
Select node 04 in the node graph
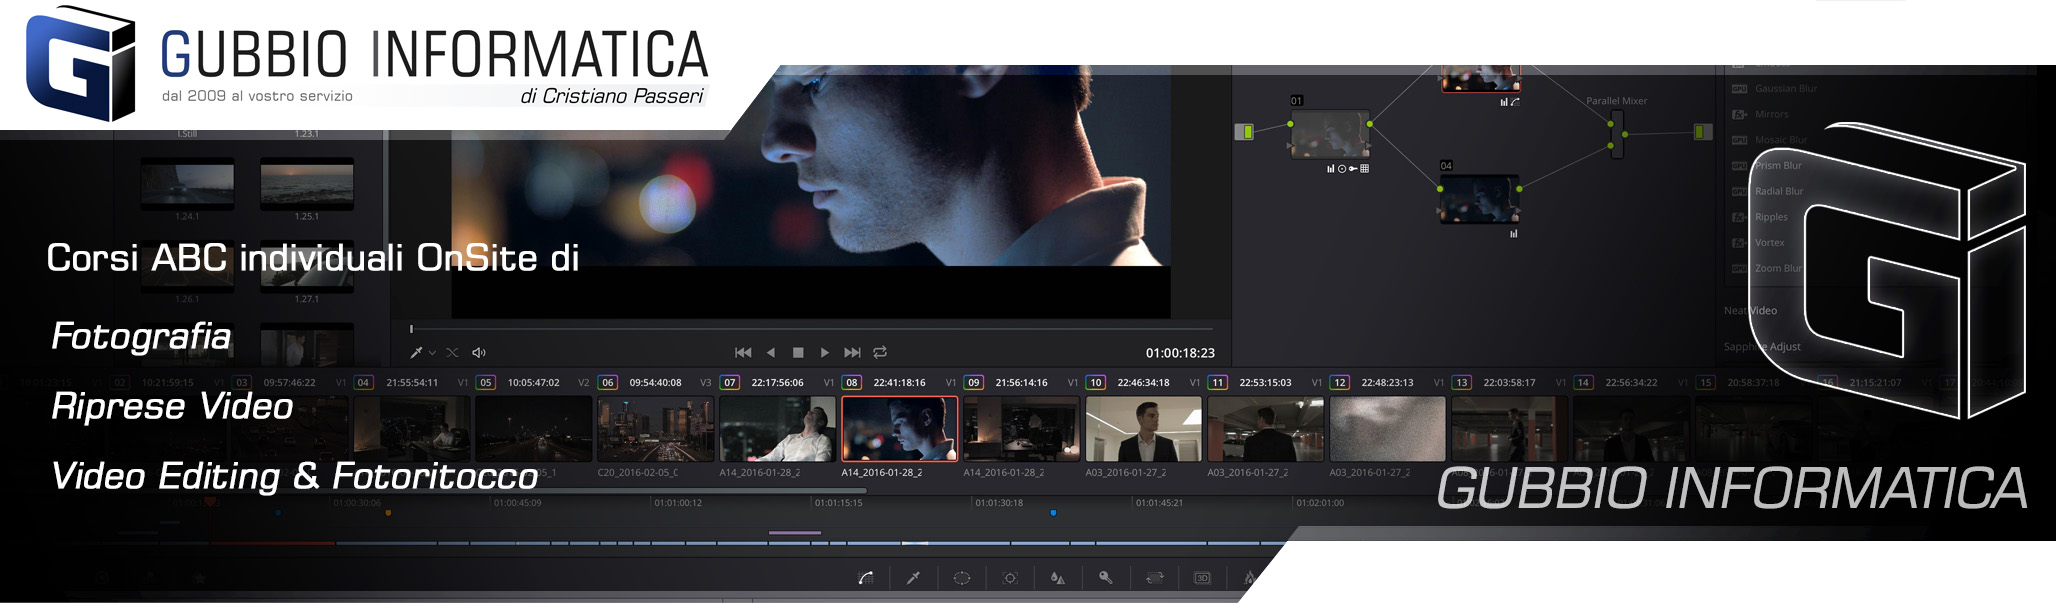pos(1479,199)
